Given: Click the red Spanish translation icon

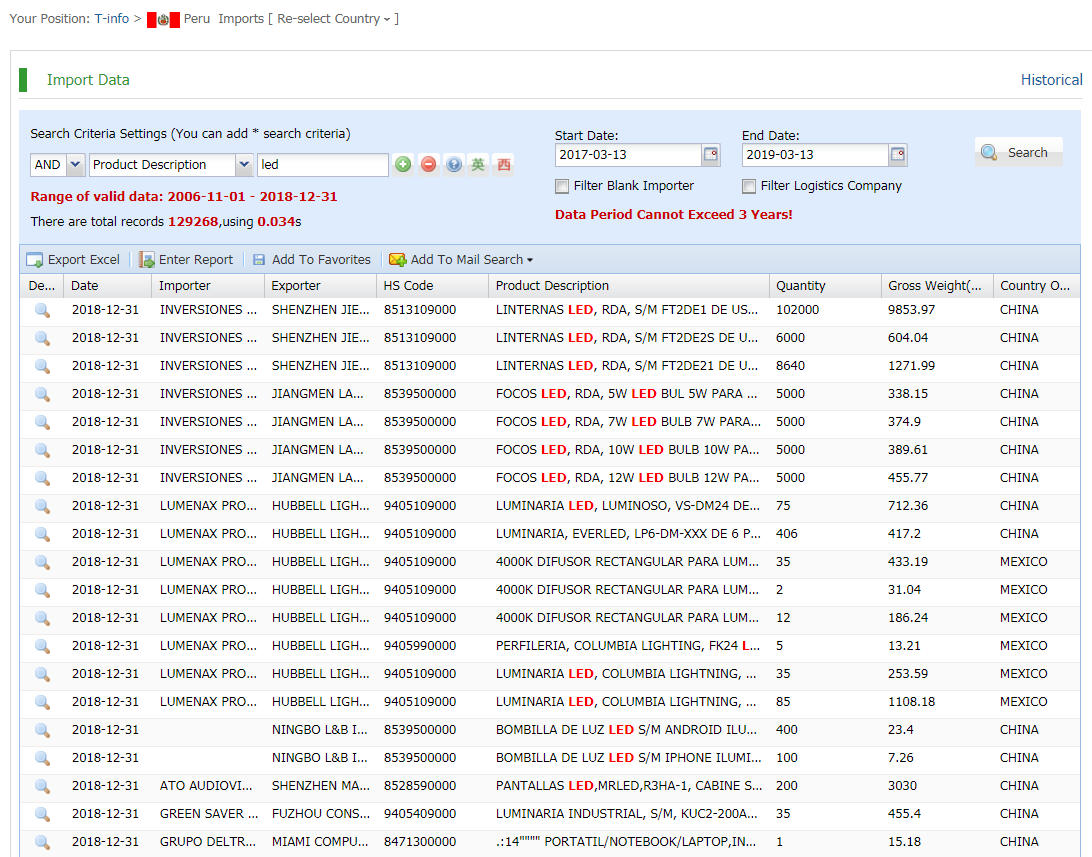Looking at the screenshot, I should point(504,165).
